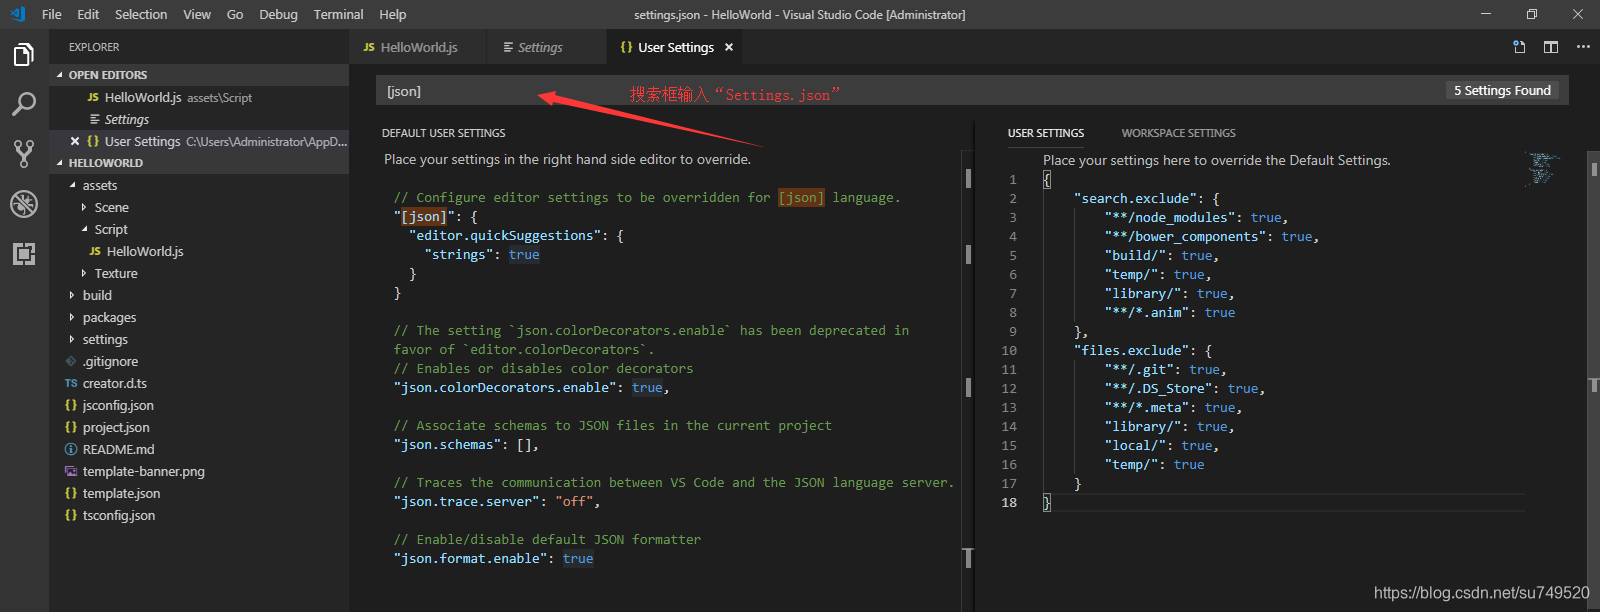1600x612 pixels.
Task: Click the Split Editor icon
Action: 1551,47
